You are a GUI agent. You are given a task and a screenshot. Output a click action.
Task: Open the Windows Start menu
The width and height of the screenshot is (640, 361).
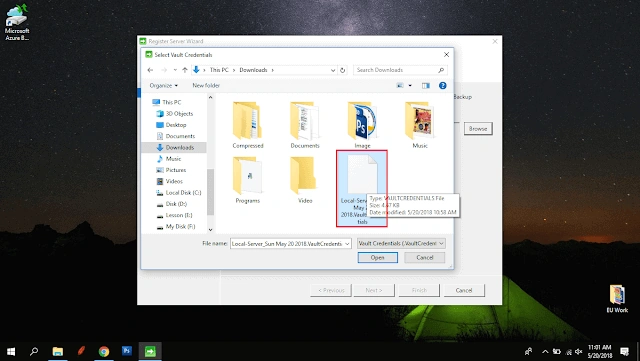coord(11,351)
